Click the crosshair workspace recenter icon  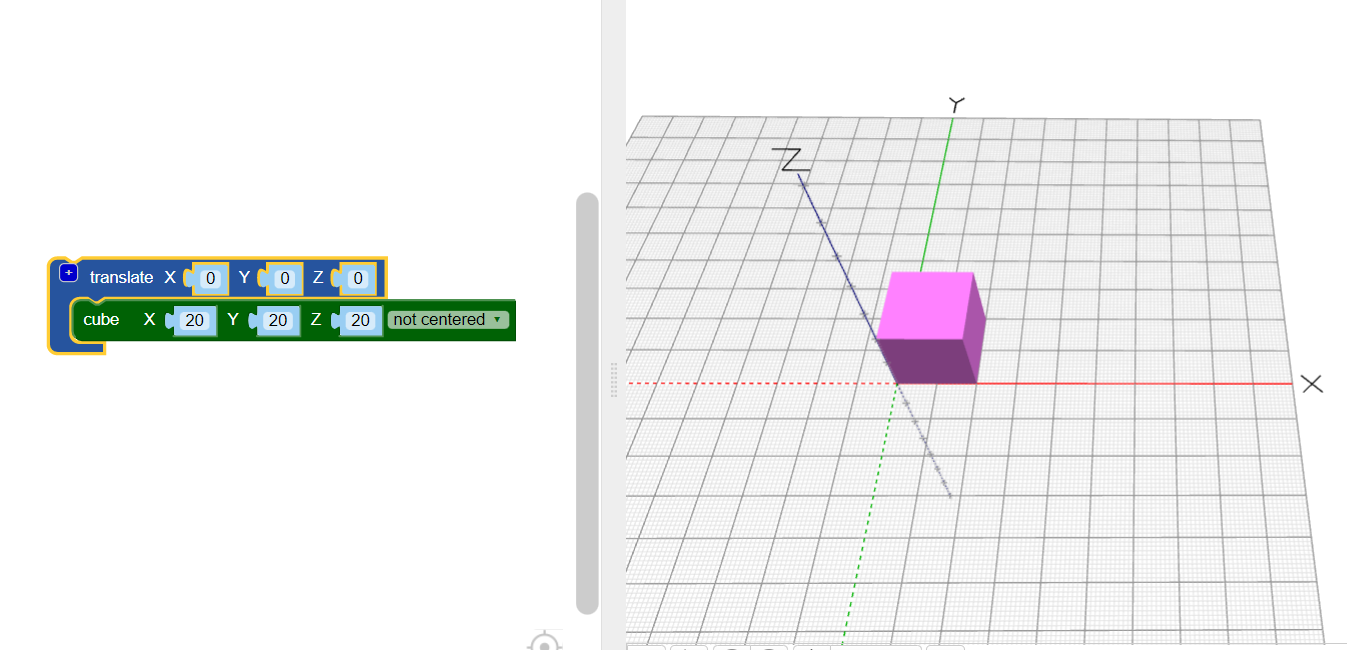(x=545, y=644)
